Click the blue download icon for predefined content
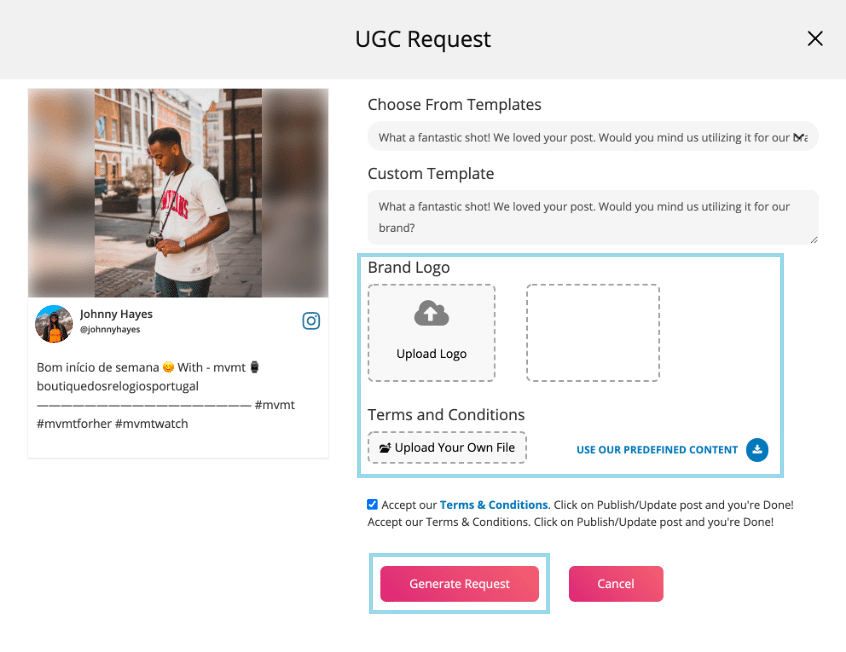Viewport: 846px width, 652px height. pos(757,450)
